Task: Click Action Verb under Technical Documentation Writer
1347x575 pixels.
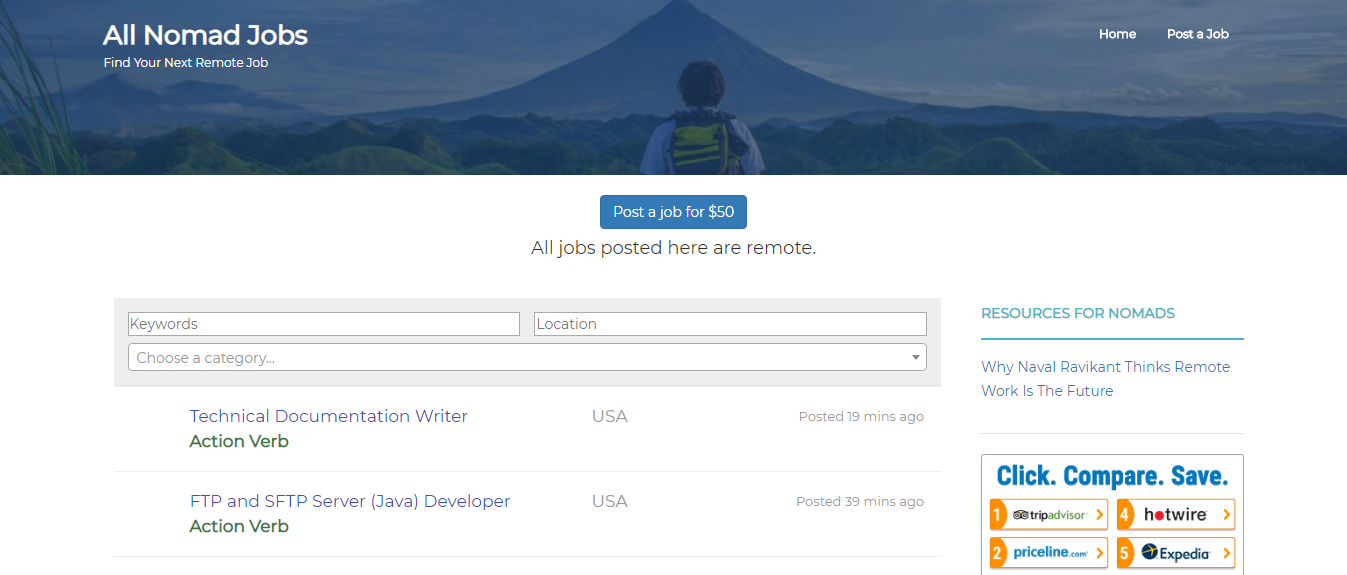Action: coord(239,441)
